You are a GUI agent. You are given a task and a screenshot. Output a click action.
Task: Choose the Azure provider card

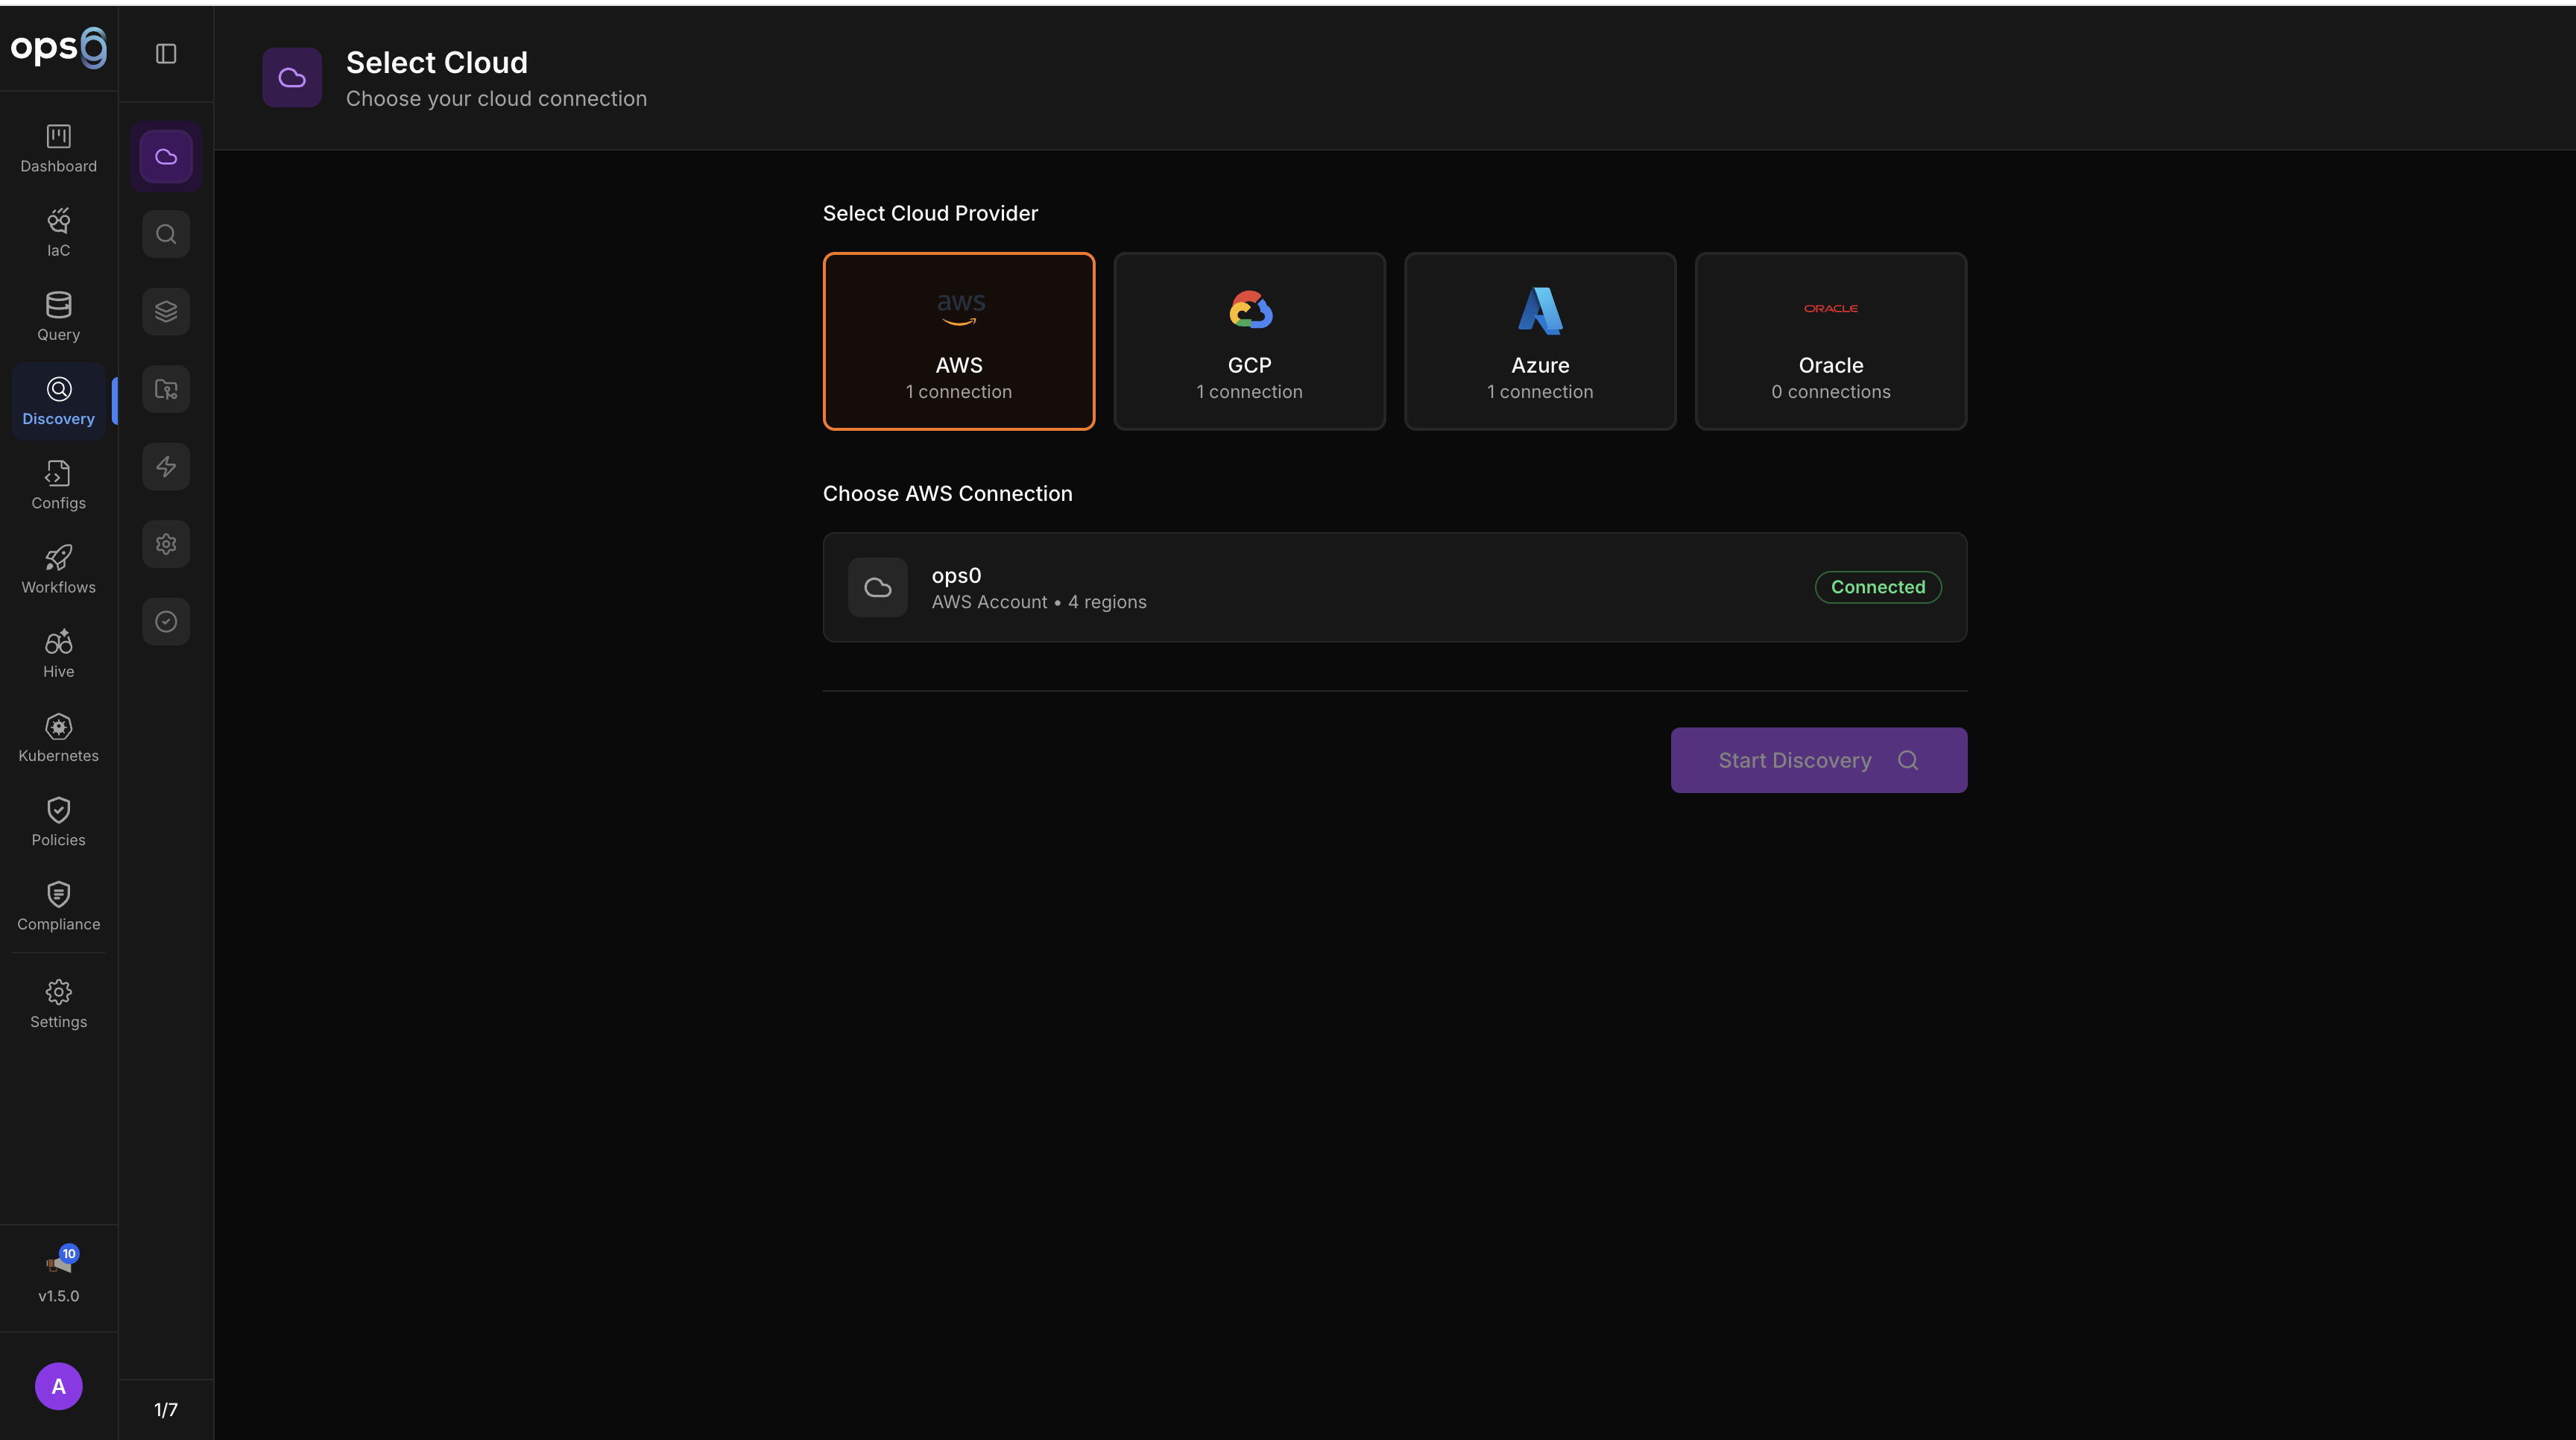(x=1539, y=341)
